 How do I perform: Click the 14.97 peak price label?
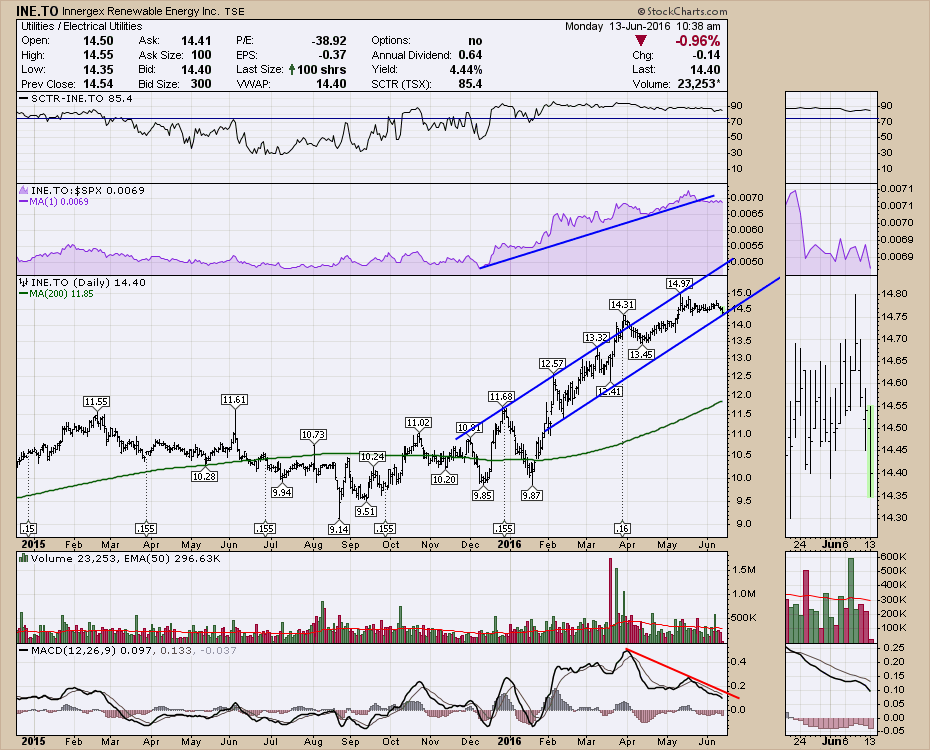pos(679,283)
